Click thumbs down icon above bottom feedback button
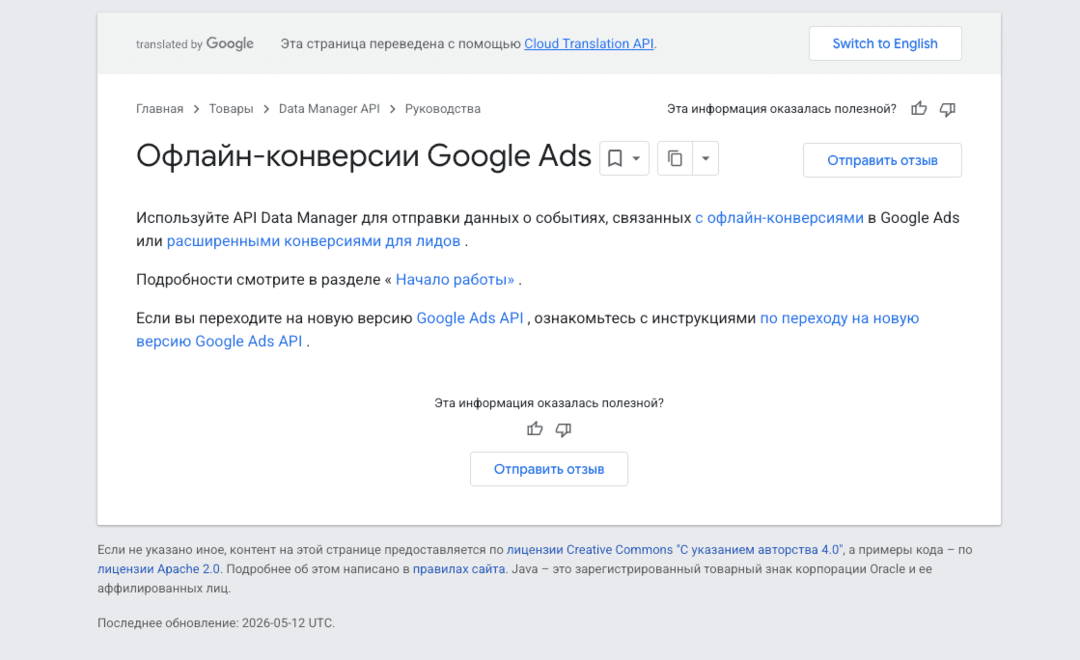The image size is (1080, 660). (563, 429)
